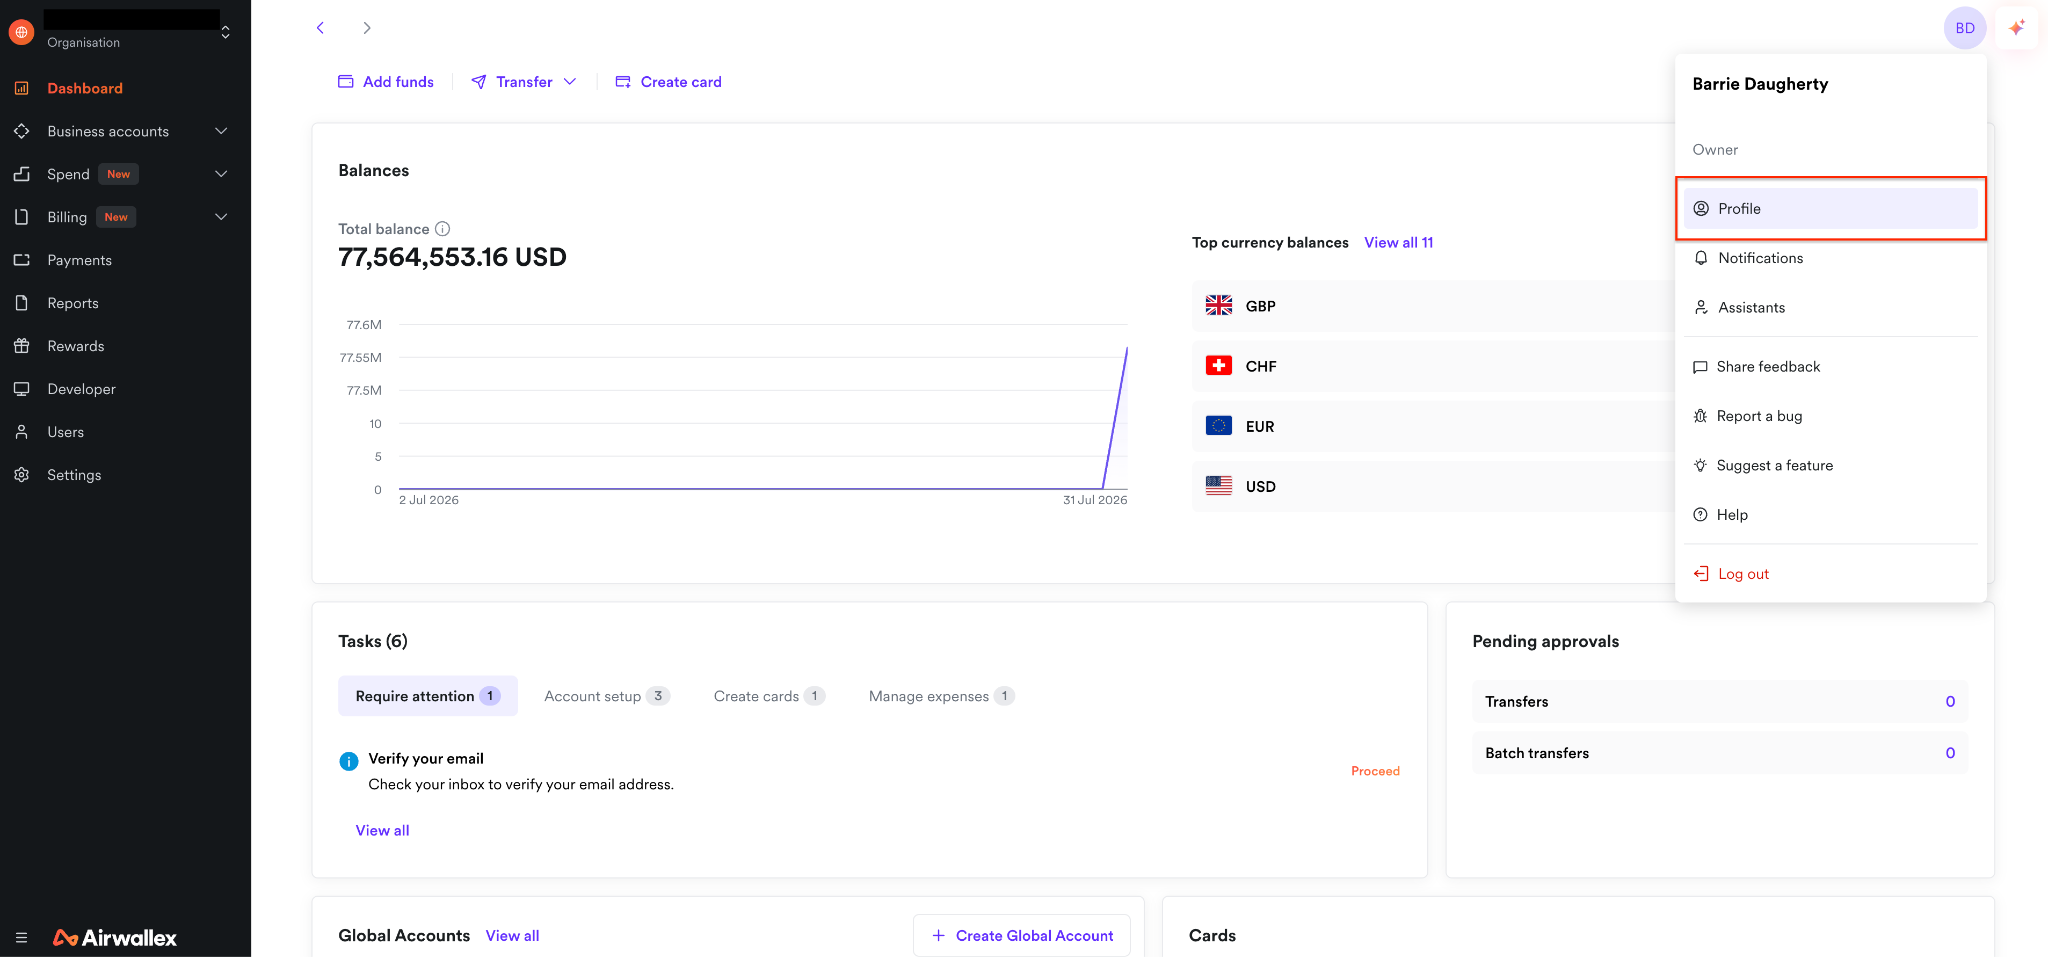Click the Users label in sidebar

tap(65, 432)
